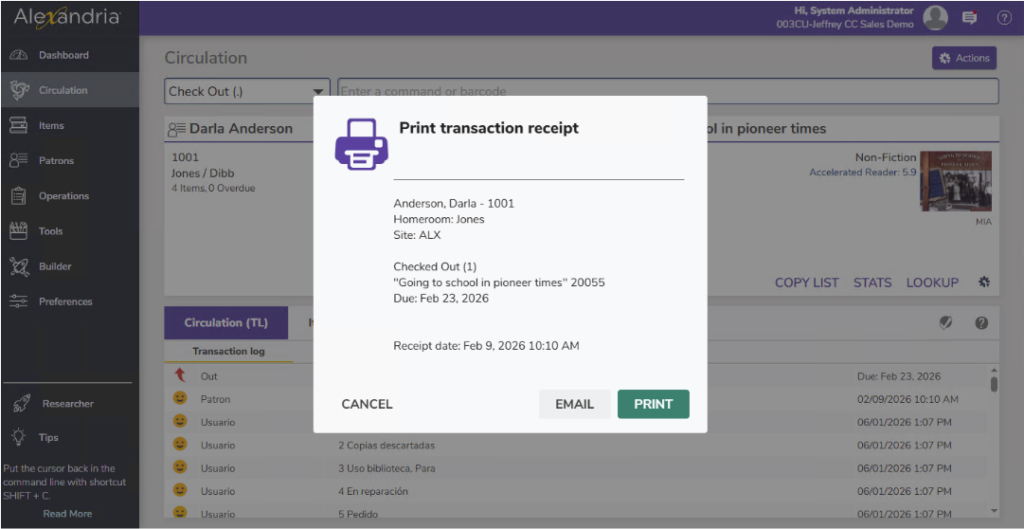Open the user profile avatar menu

[935, 17]
